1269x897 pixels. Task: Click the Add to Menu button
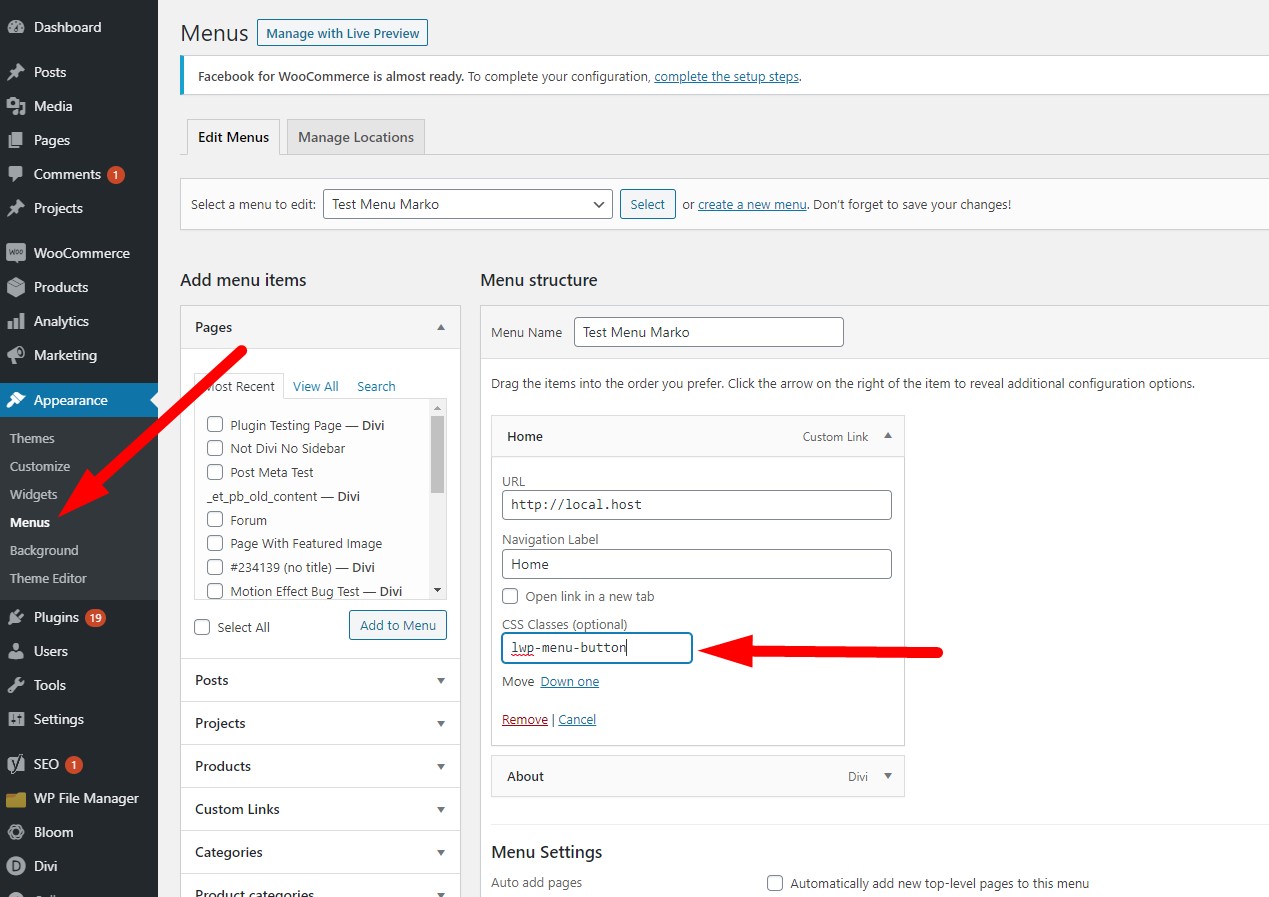pos(398,625)
